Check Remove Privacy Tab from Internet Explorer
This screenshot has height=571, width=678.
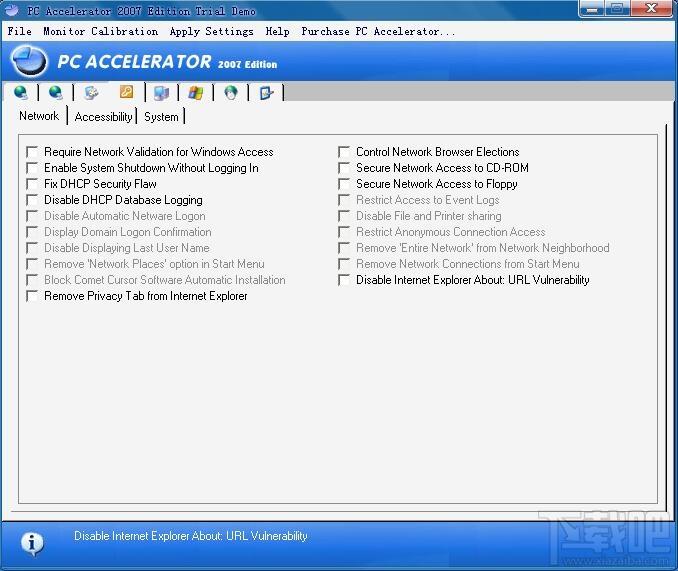pos(32,296)
